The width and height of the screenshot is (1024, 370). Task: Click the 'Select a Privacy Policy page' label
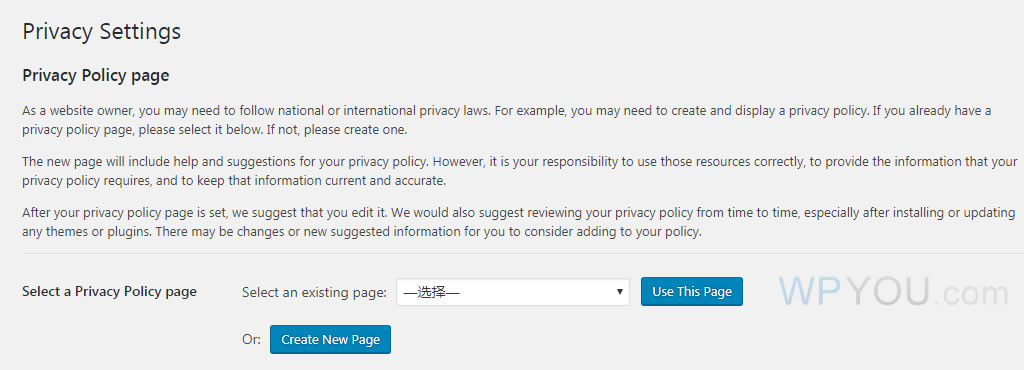[x=110, y=292]
